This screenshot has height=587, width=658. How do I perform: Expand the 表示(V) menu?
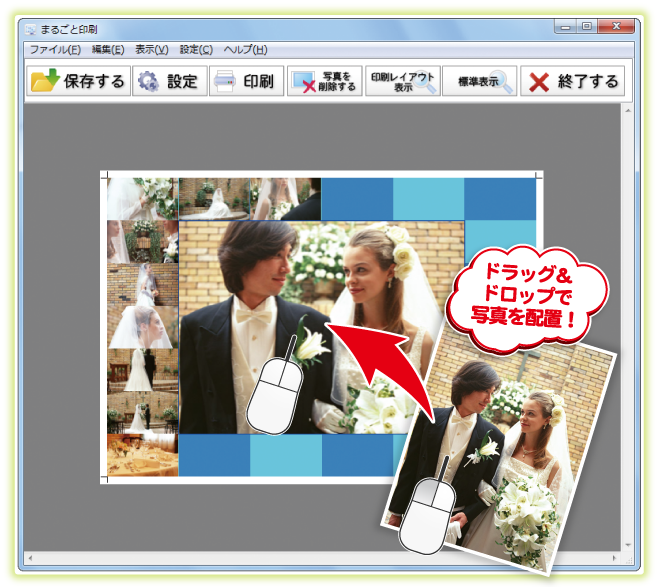(152, 49)
